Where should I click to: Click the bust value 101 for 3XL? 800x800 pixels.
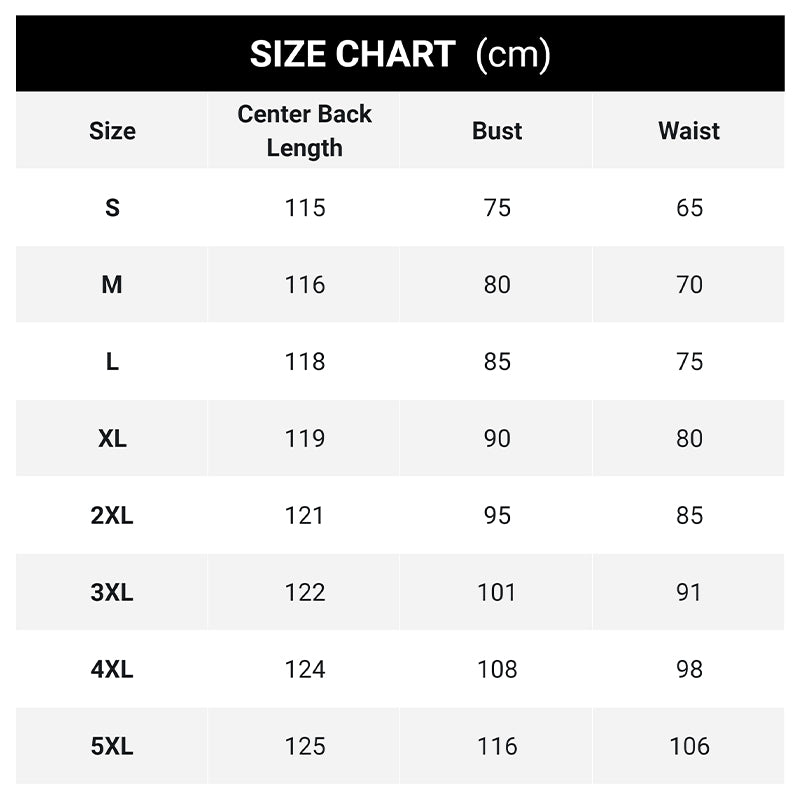497,593
